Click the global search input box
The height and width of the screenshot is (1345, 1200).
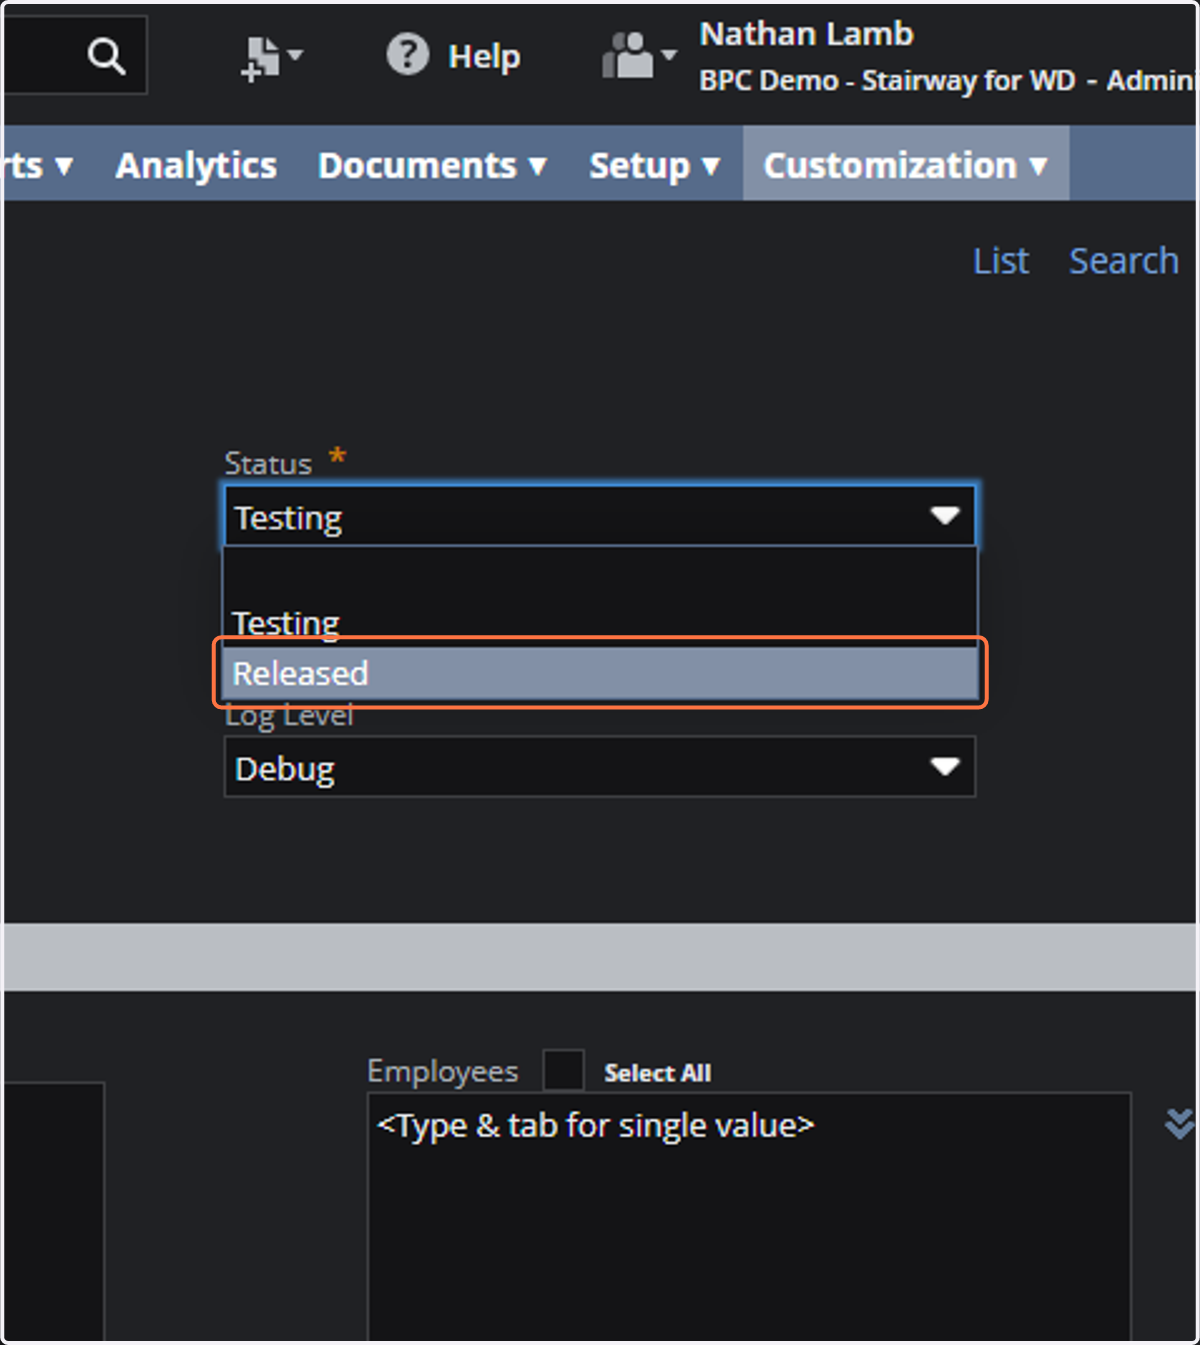75,55
